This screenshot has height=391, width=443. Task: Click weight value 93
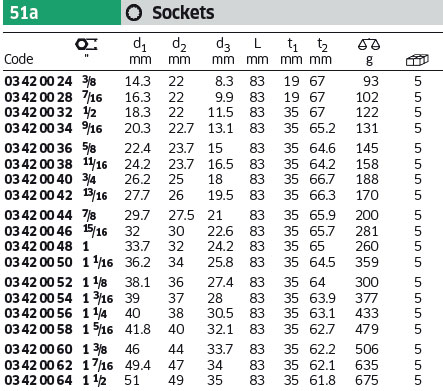click(x=371, y=81)
